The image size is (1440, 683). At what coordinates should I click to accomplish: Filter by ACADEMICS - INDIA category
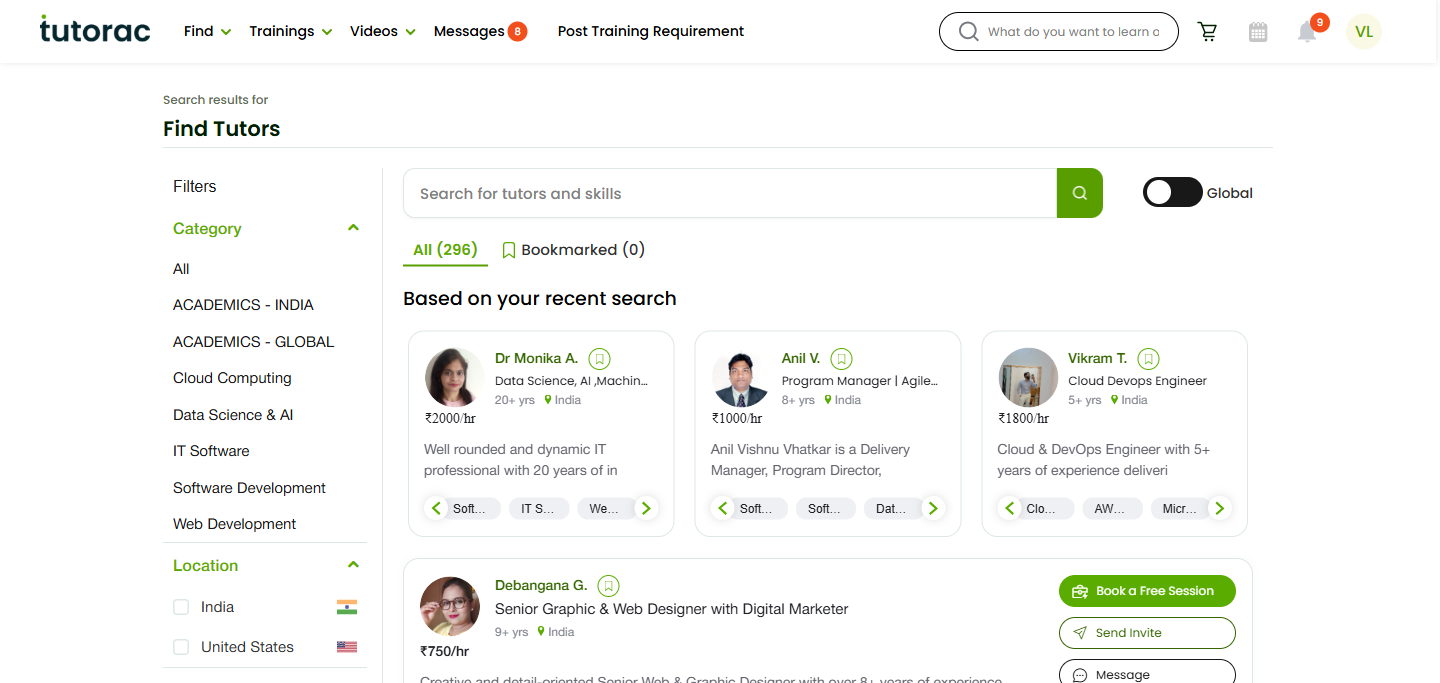click(x=243, y=305)
